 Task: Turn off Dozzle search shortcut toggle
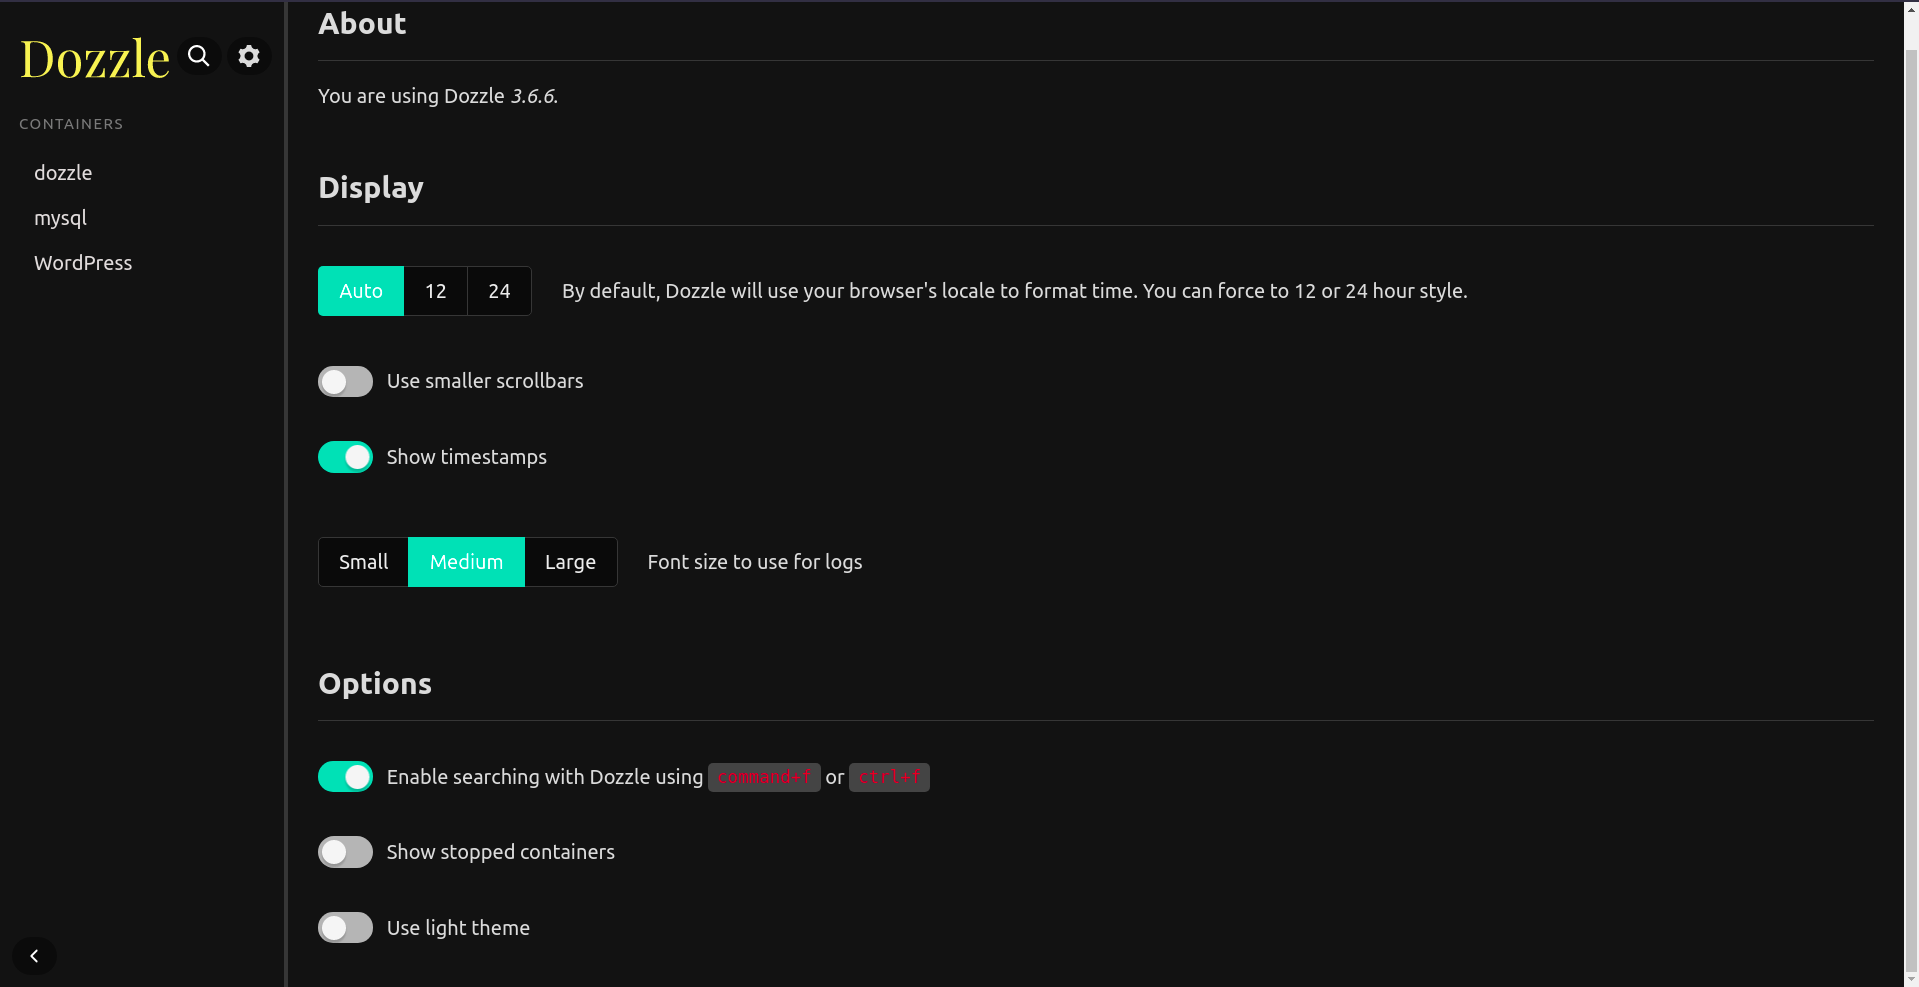[345, 777]
